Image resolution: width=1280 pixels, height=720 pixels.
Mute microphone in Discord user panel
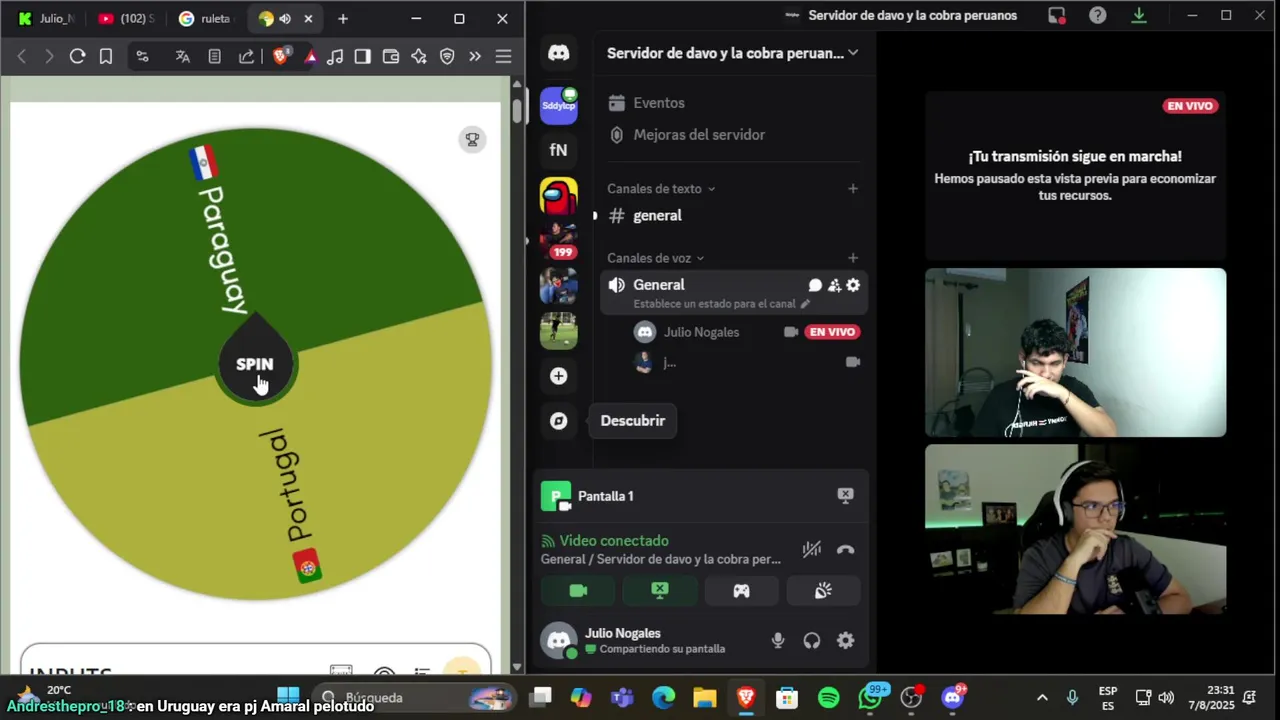[x=778, y=641]
